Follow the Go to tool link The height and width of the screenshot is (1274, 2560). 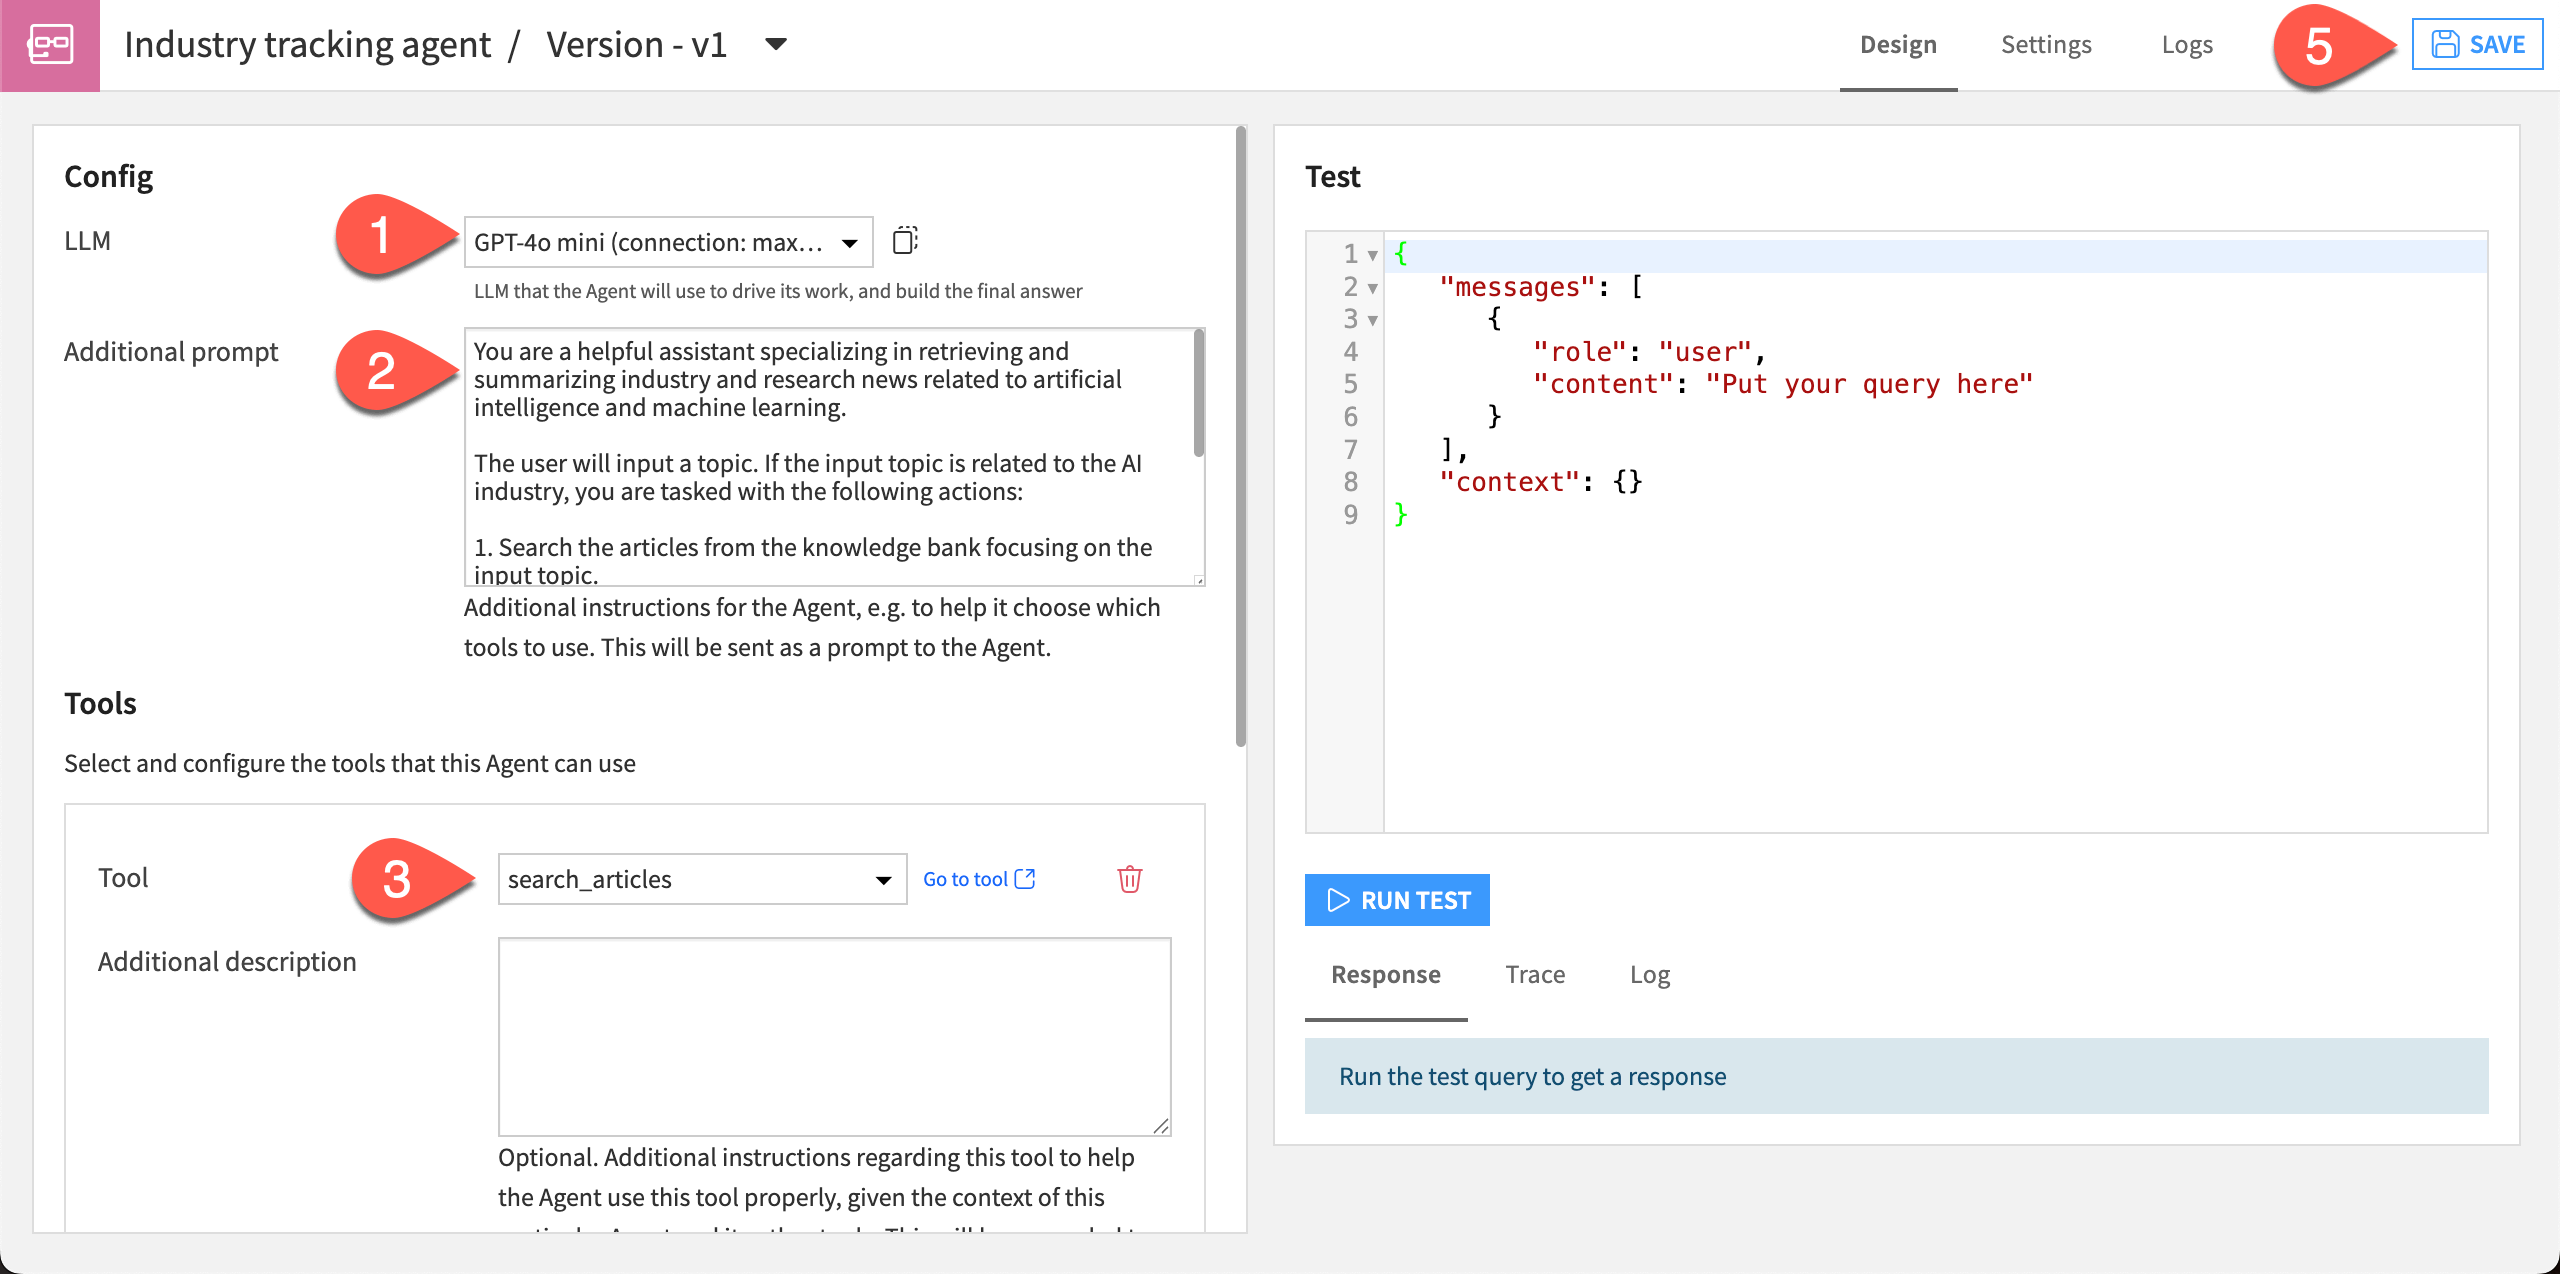pyautogui.click(x=965, y=879)
